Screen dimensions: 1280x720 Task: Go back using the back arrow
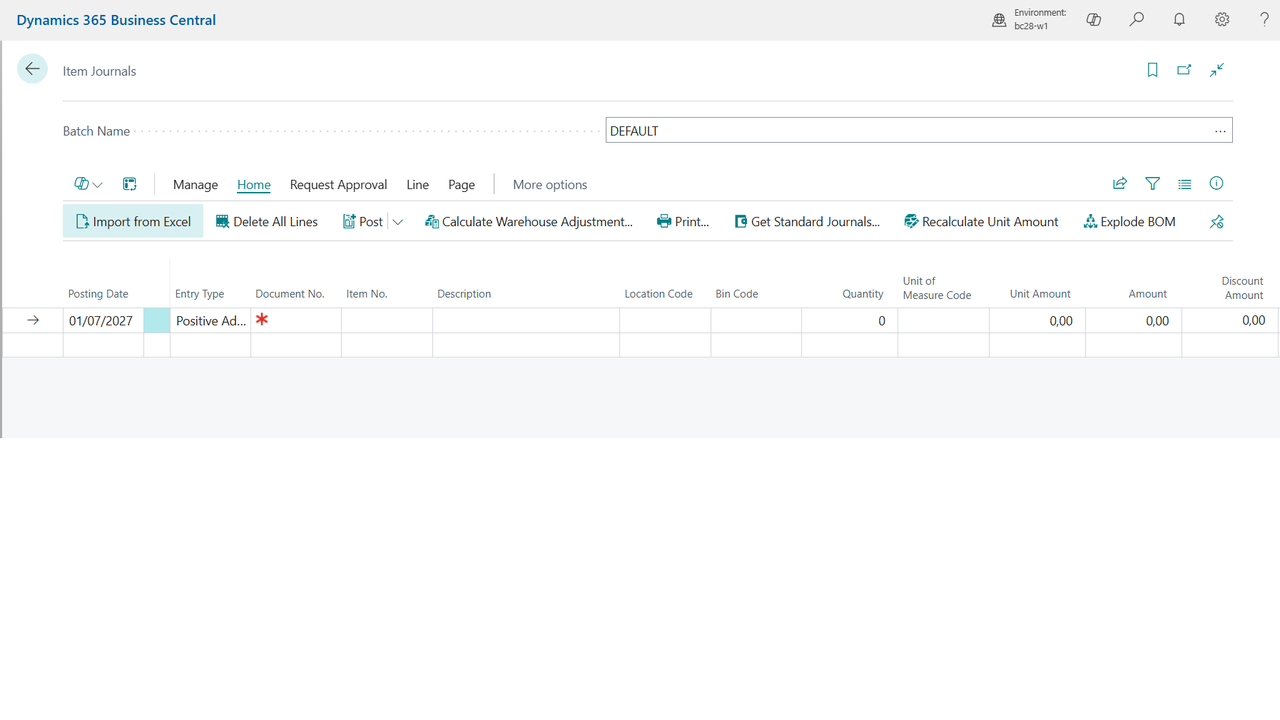33,69
